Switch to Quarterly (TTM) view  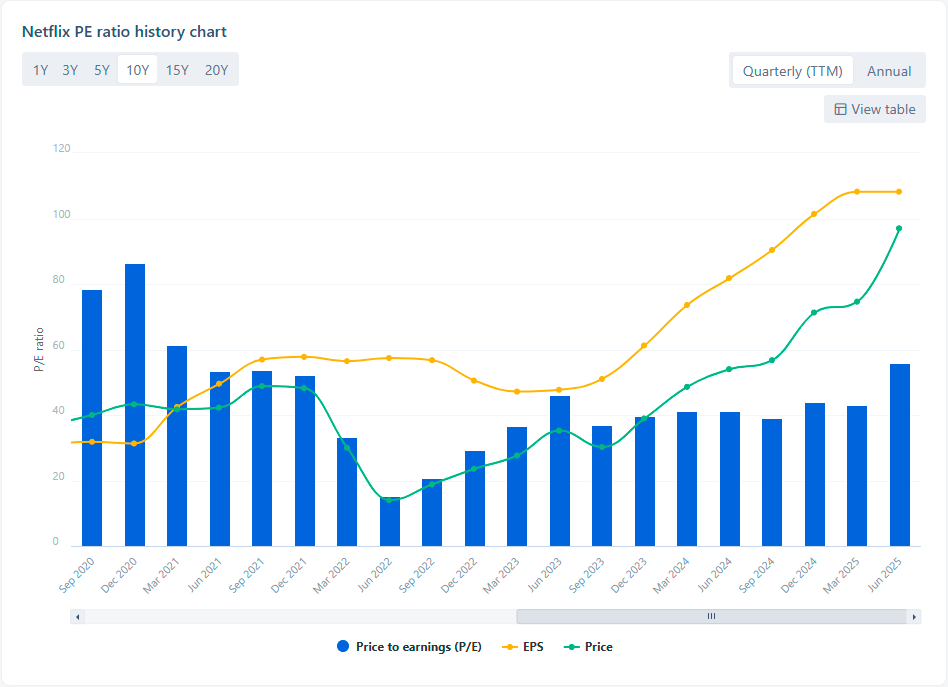(793, 71)
